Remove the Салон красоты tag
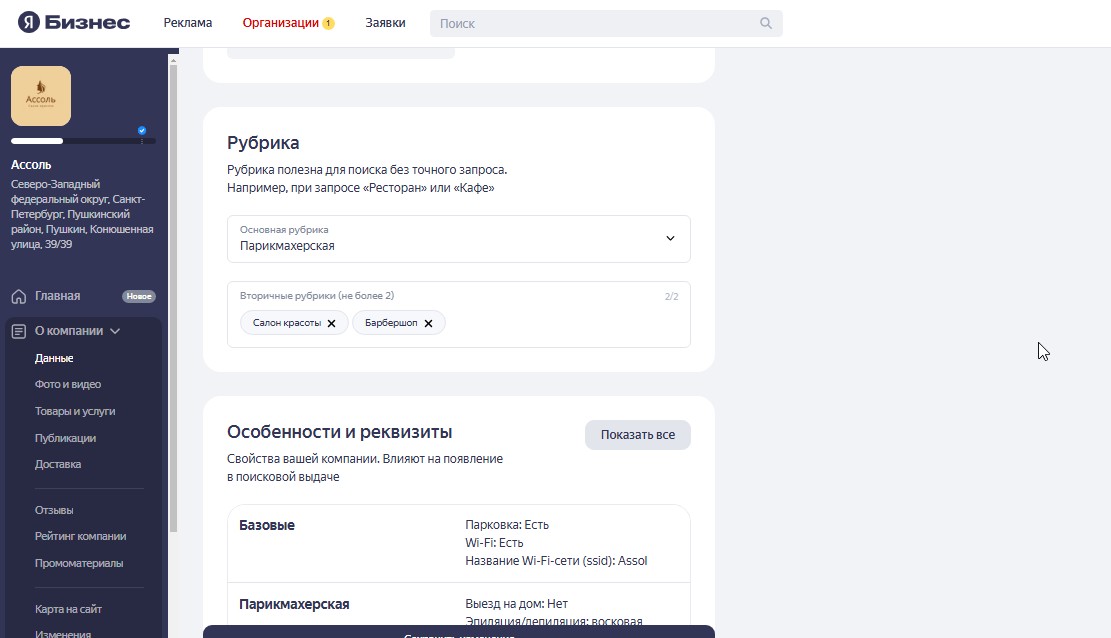The height and width of the screenshot is (638, 1111). click(x=331, y=323)
